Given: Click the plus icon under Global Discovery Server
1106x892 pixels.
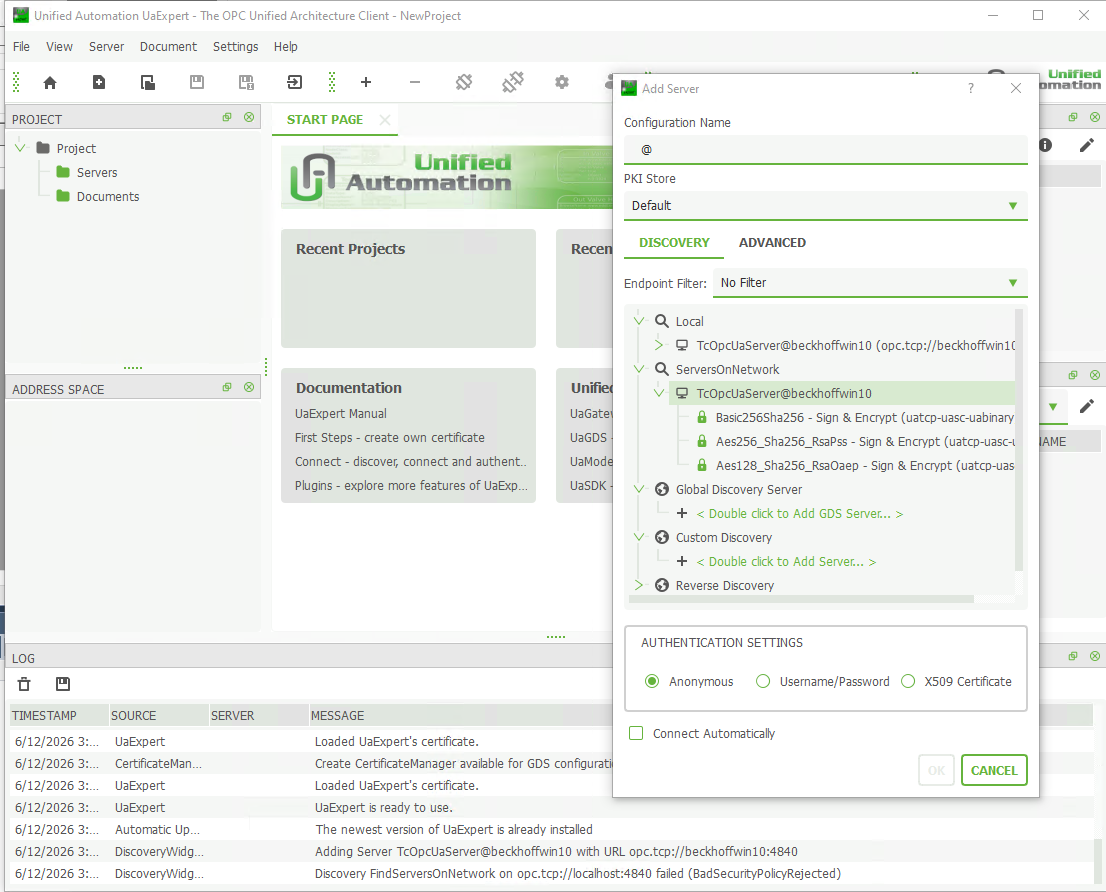Looking at the screenshot, I should [x=681, y=513].
